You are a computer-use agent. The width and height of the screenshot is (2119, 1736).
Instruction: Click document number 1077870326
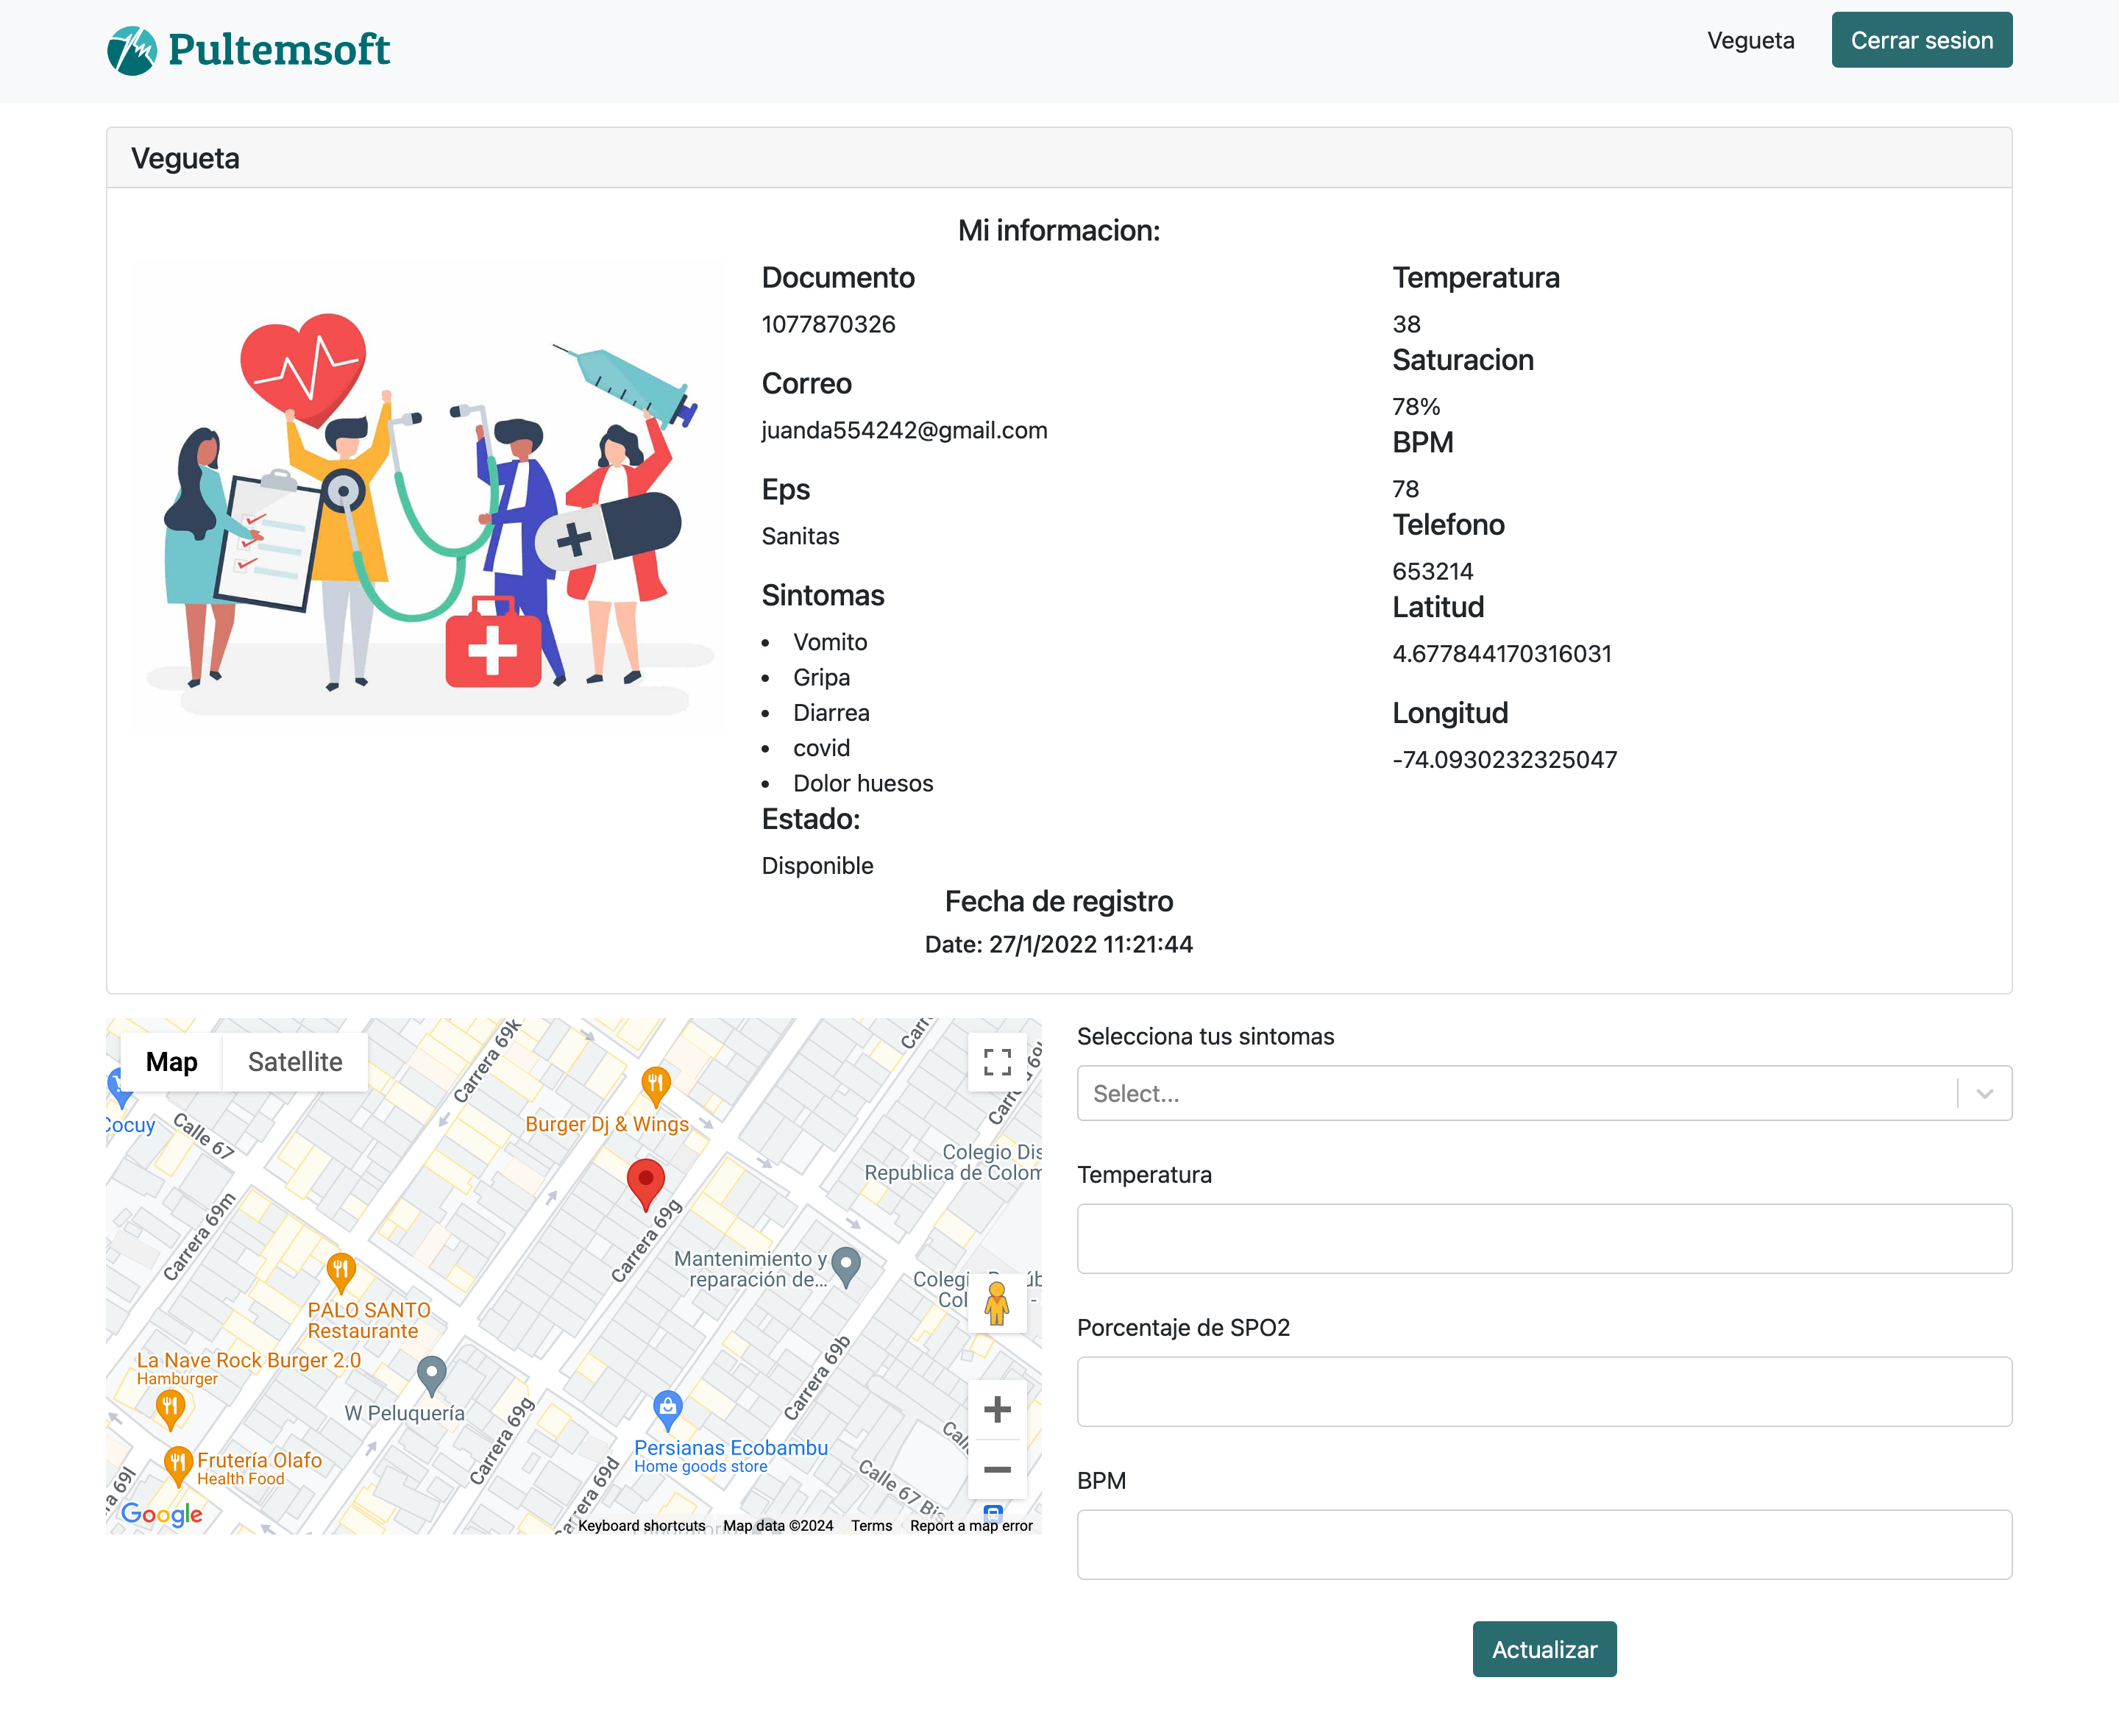coord(828,324)
